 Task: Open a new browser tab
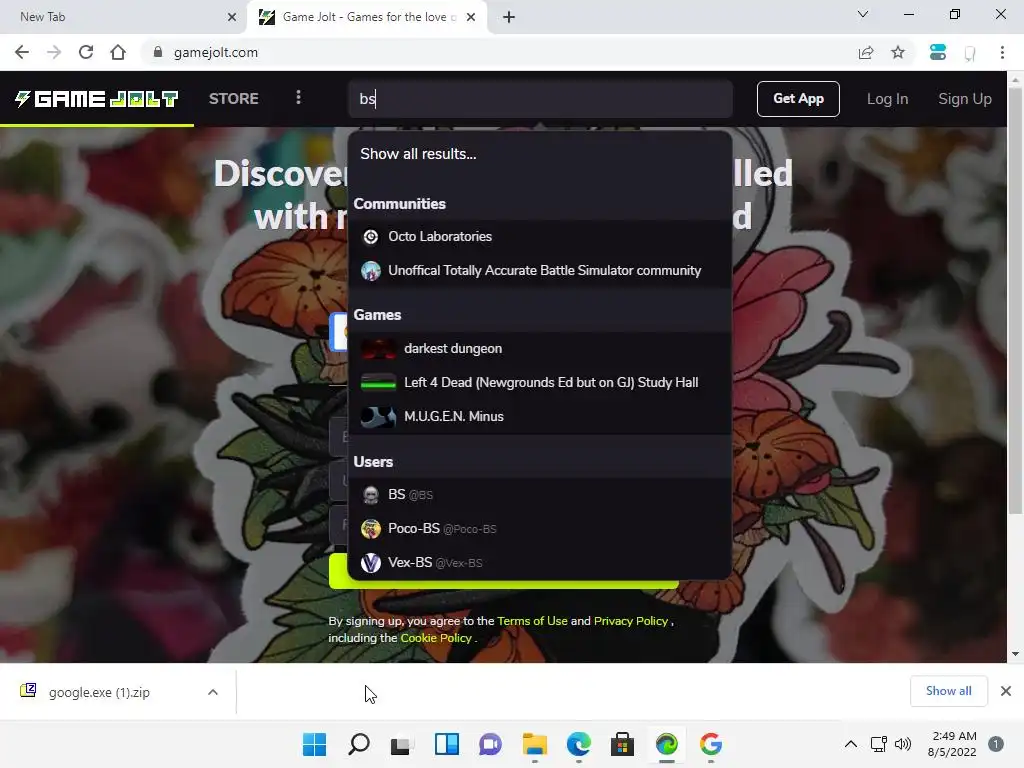coord(509,17)
